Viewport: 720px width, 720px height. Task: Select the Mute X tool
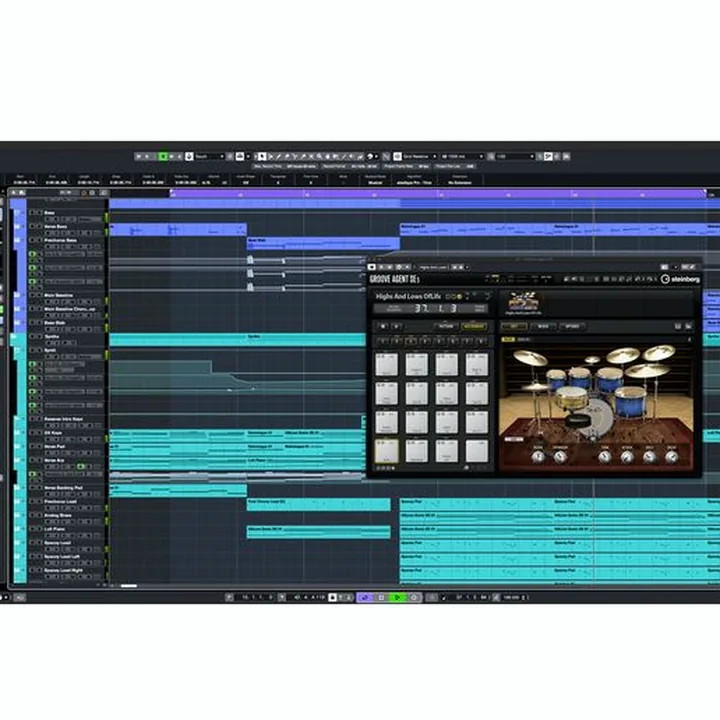(x=311, y=157)
